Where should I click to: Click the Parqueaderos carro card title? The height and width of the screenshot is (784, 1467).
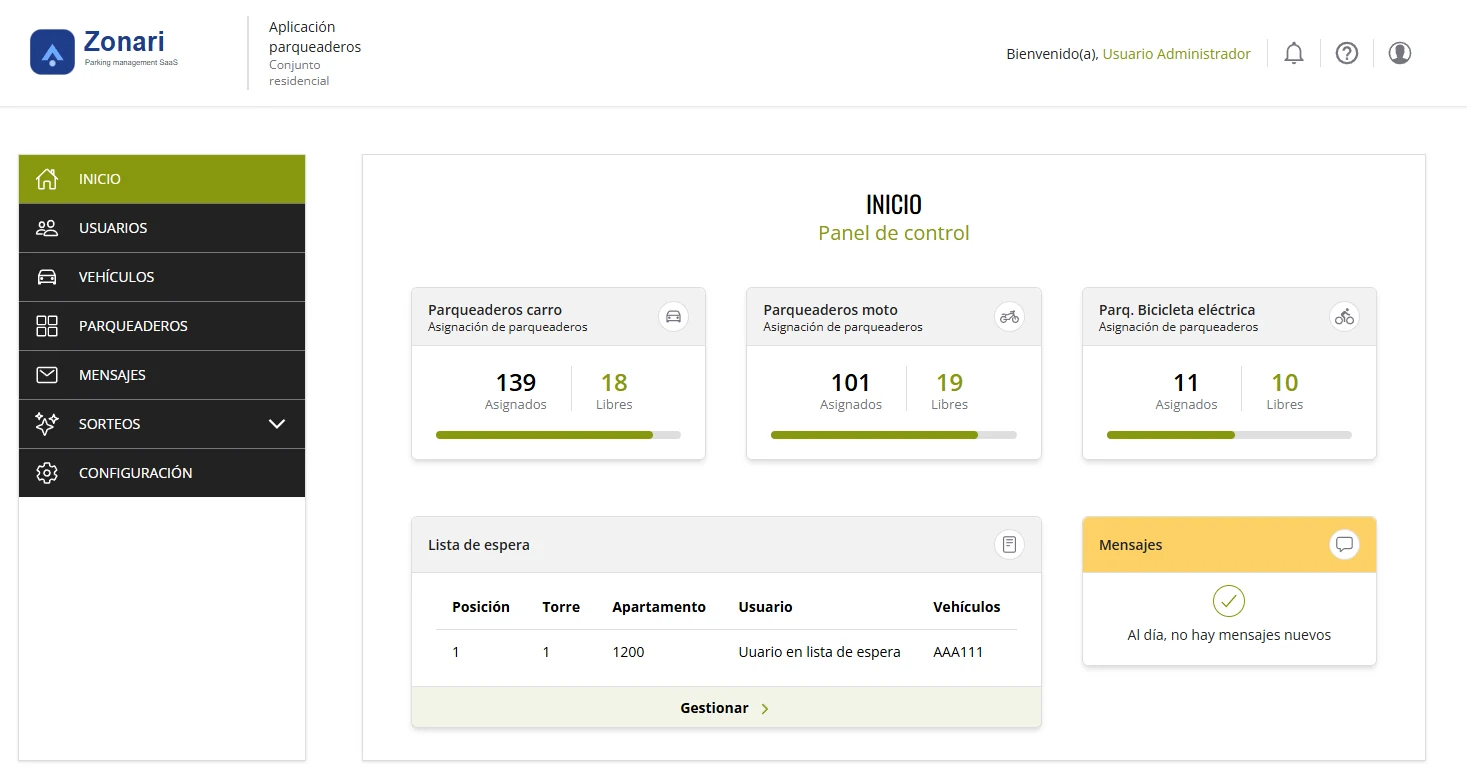coord(495,310)
